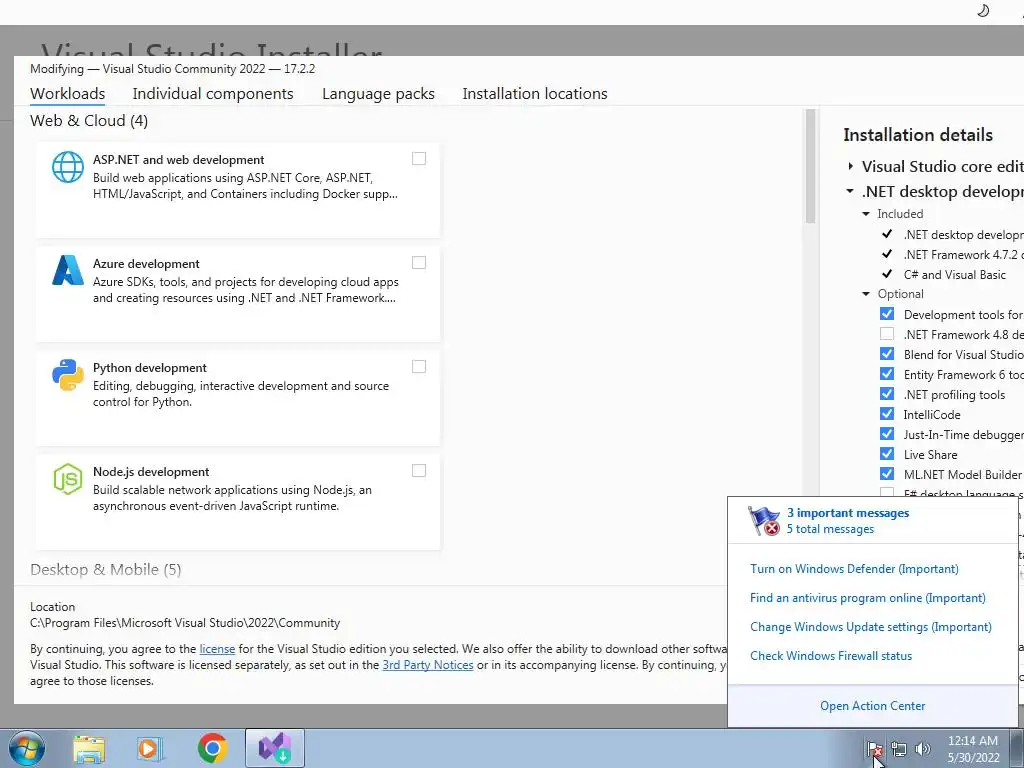1024x768 pixels.
Task: Uncheck Blend for Visual Studio
Action: [x=887, y=354]
